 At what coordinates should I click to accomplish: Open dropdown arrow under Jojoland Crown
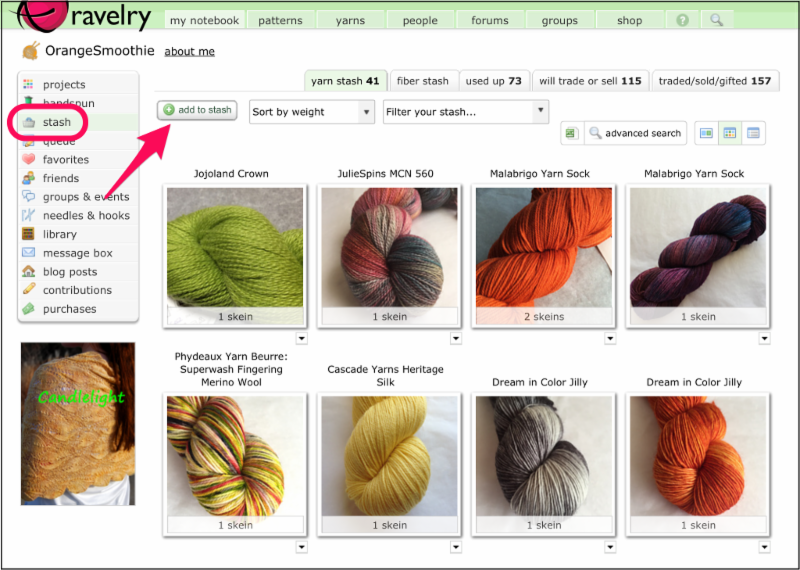coord(302,339)
